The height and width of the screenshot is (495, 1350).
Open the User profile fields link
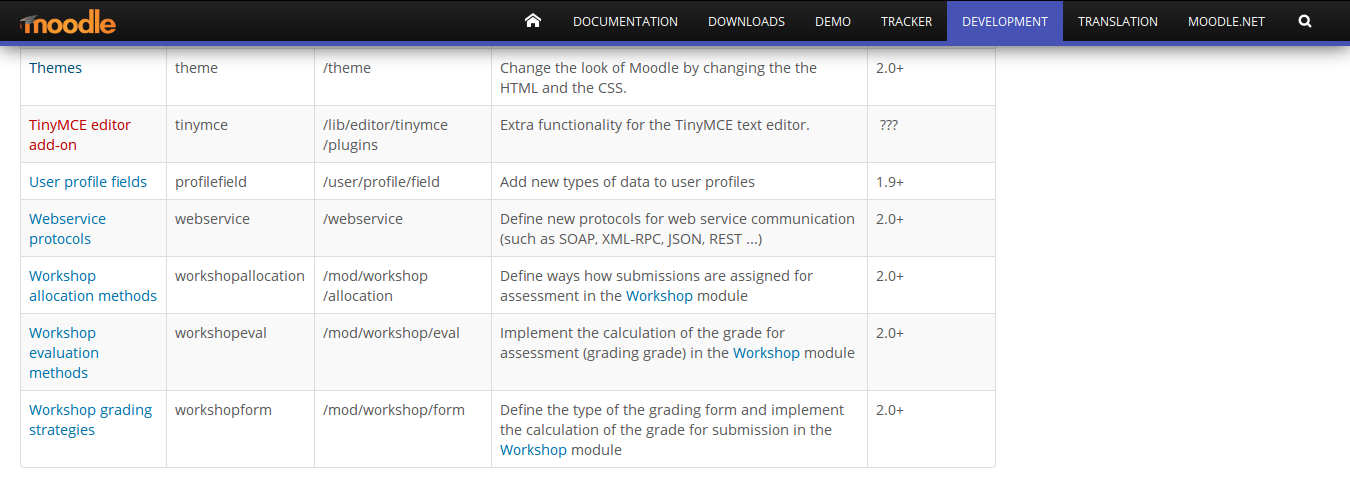[88, 182]
